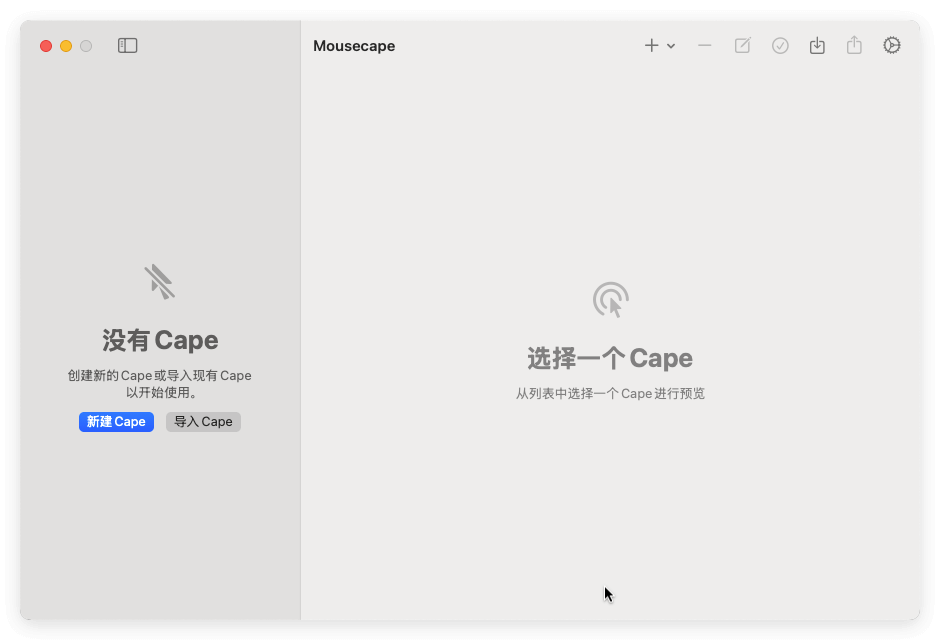This screenshot has height=640, width=940.
Task: Expand the chevron next to the plus icon
Action: 671,46
